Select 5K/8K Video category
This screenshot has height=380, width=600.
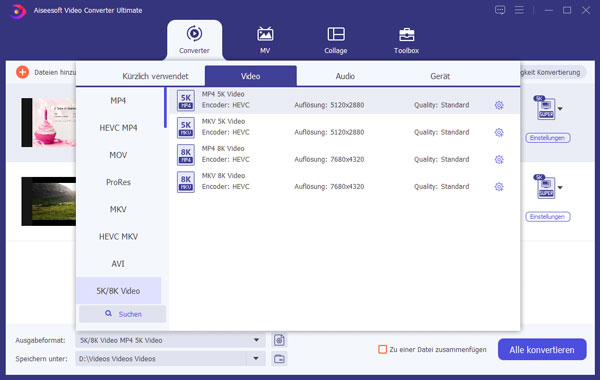pyautogui.click(x=118, y=291)
